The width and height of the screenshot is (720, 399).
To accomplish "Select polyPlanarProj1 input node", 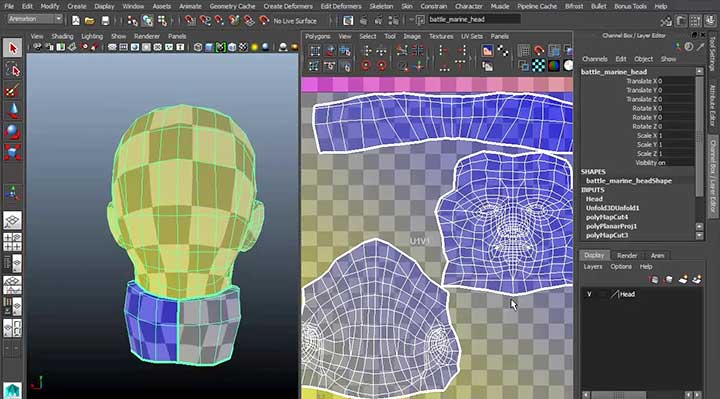I will pyautogui.click(x=611, y=226).
